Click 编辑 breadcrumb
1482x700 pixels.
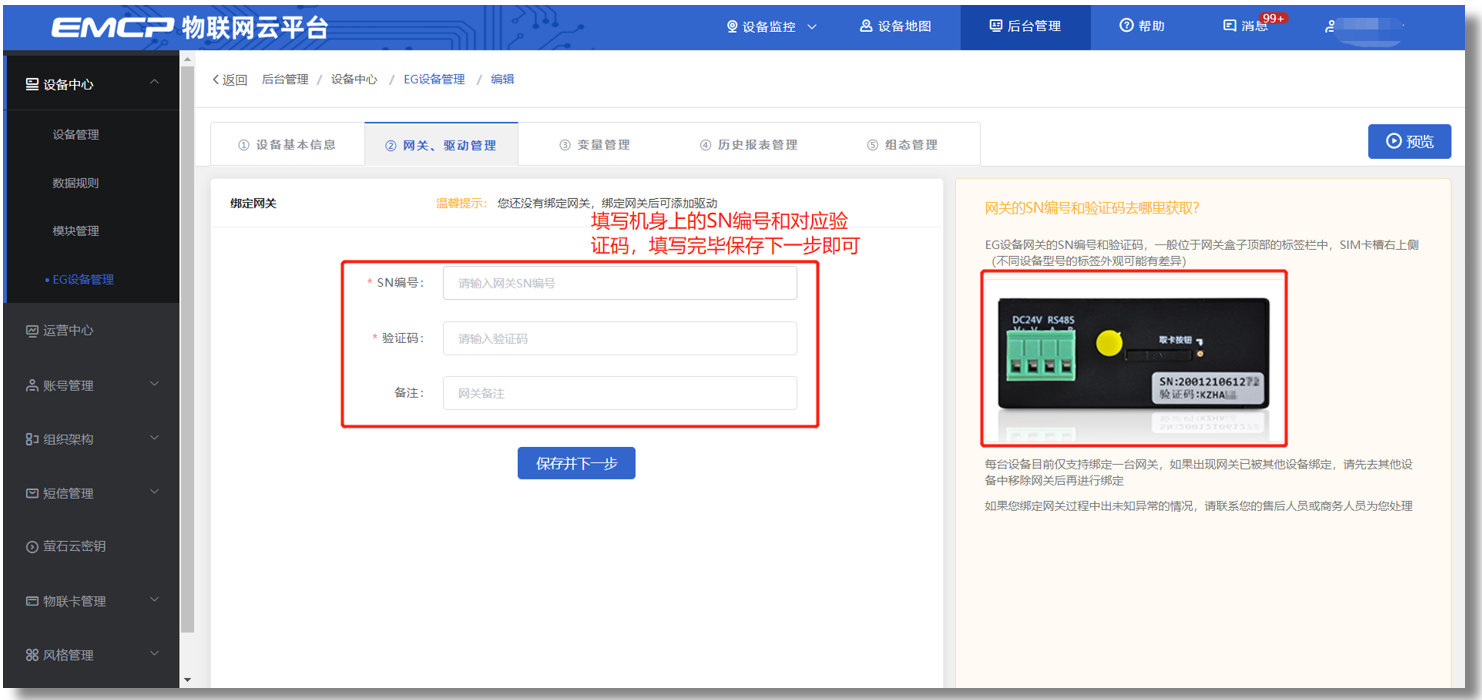[502, 79]
